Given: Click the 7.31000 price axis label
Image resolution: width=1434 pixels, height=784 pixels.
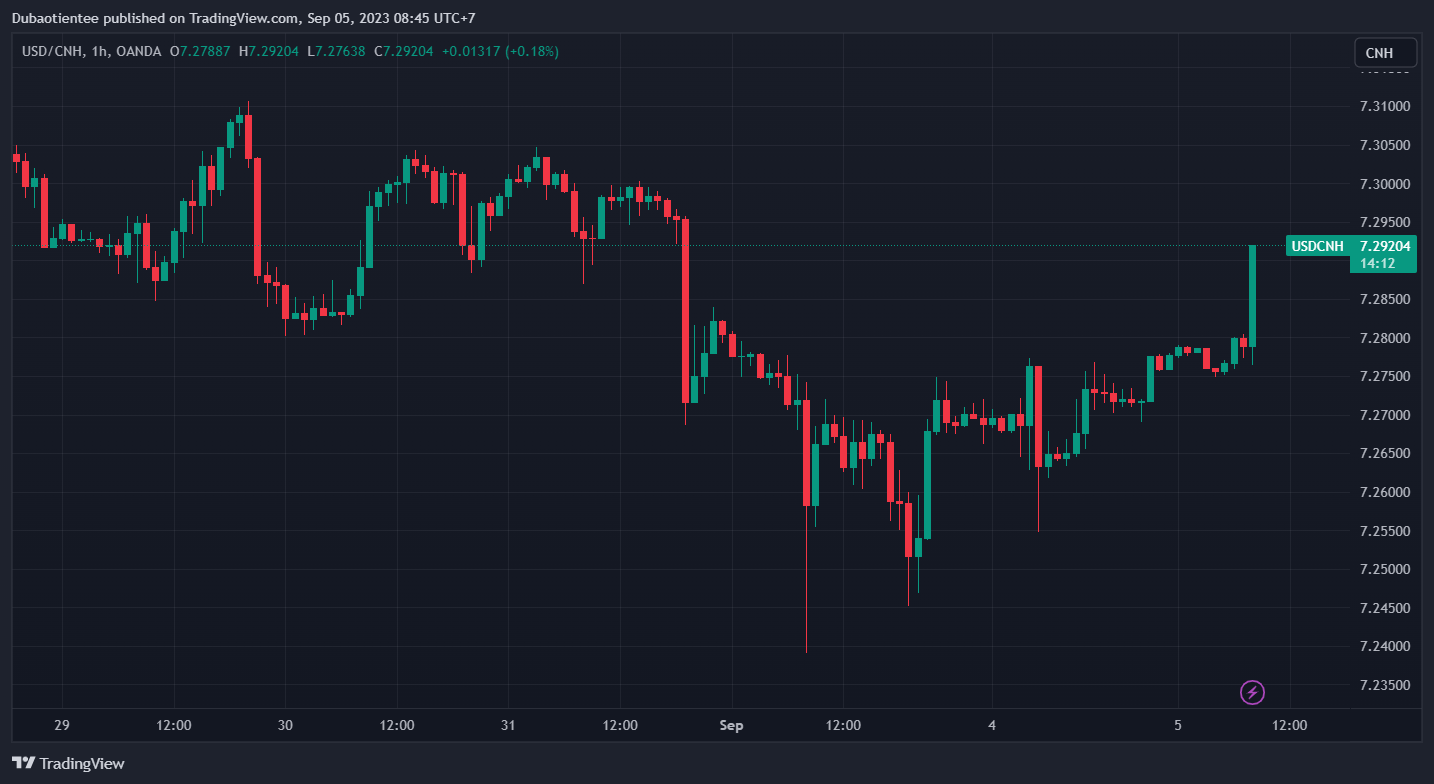Looking at the screenshot, I should [x=1385, y=107].
